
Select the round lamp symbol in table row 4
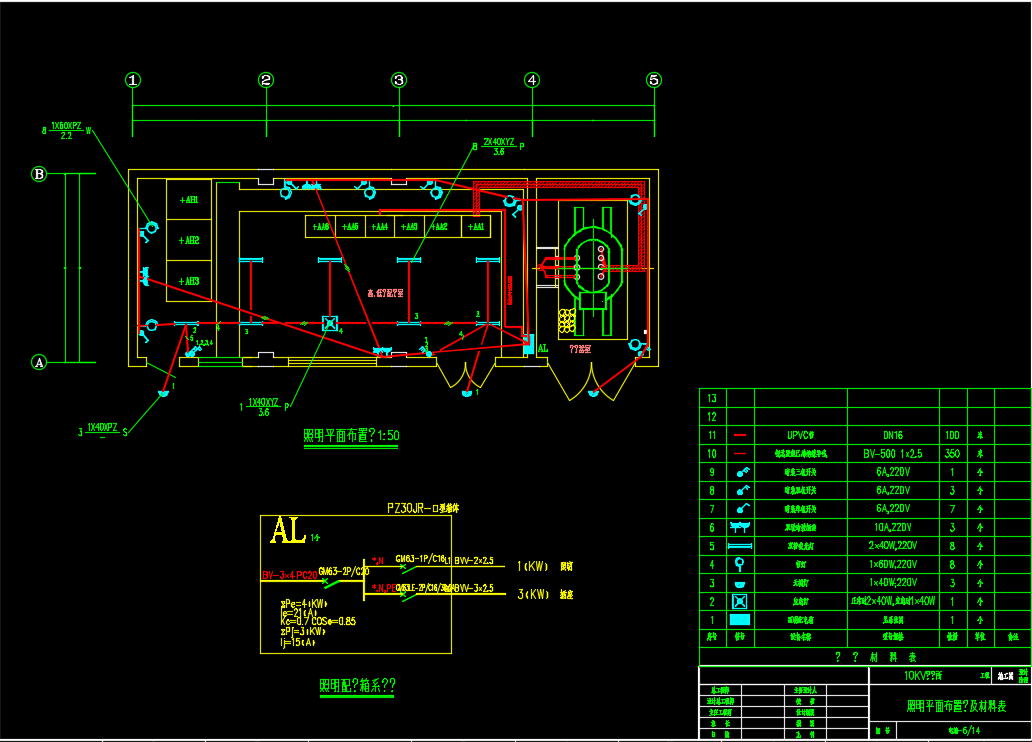point(740,564)
